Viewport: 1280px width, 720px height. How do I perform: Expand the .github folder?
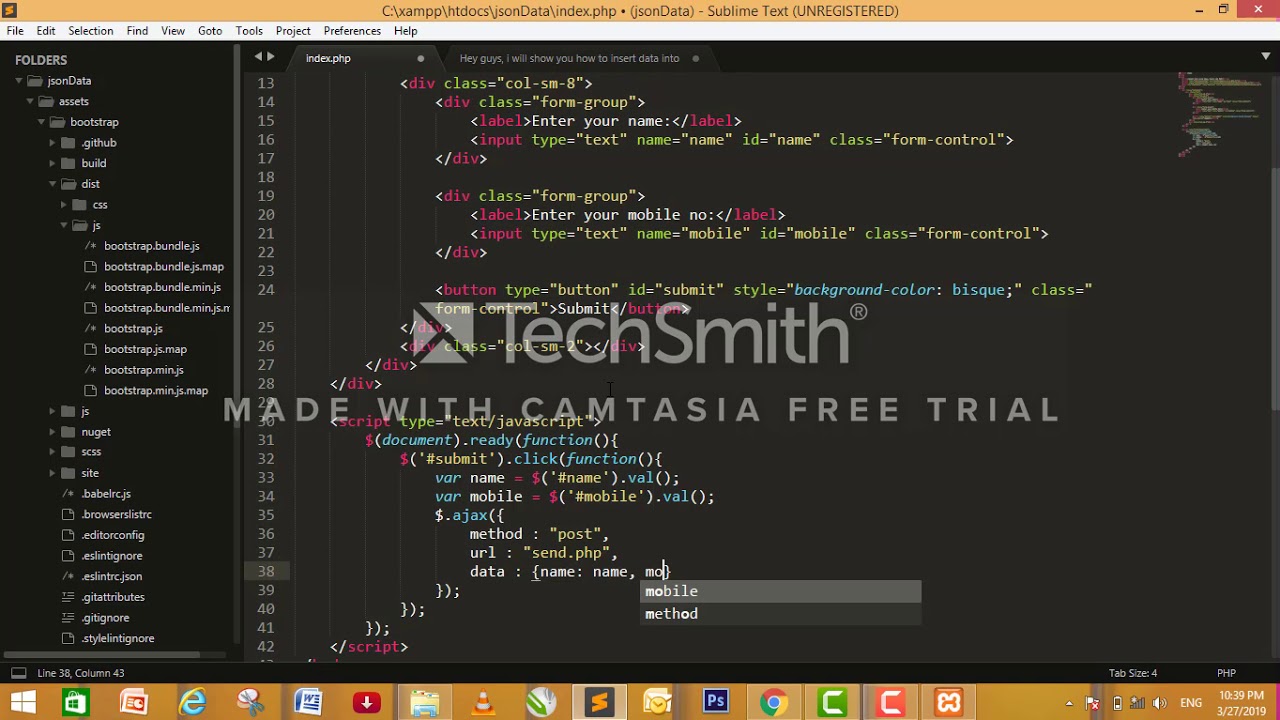tap(52, 143)
